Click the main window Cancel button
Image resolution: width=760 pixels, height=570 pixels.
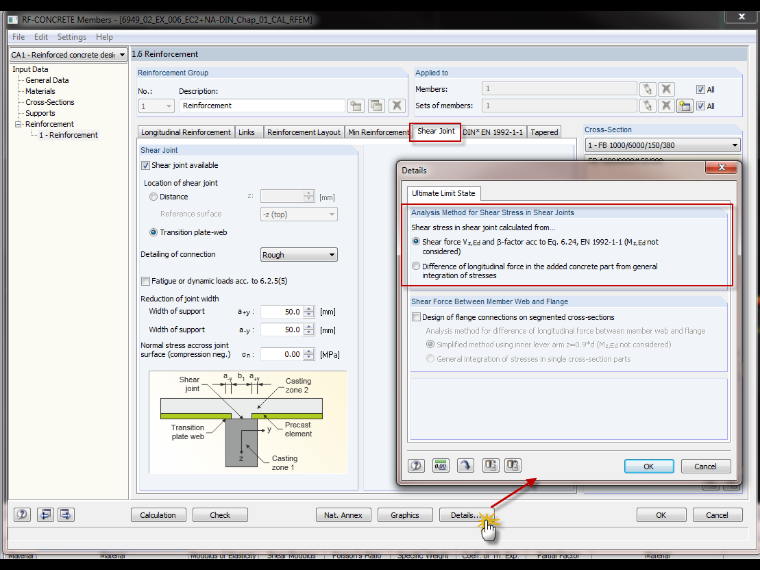point(717,515)
